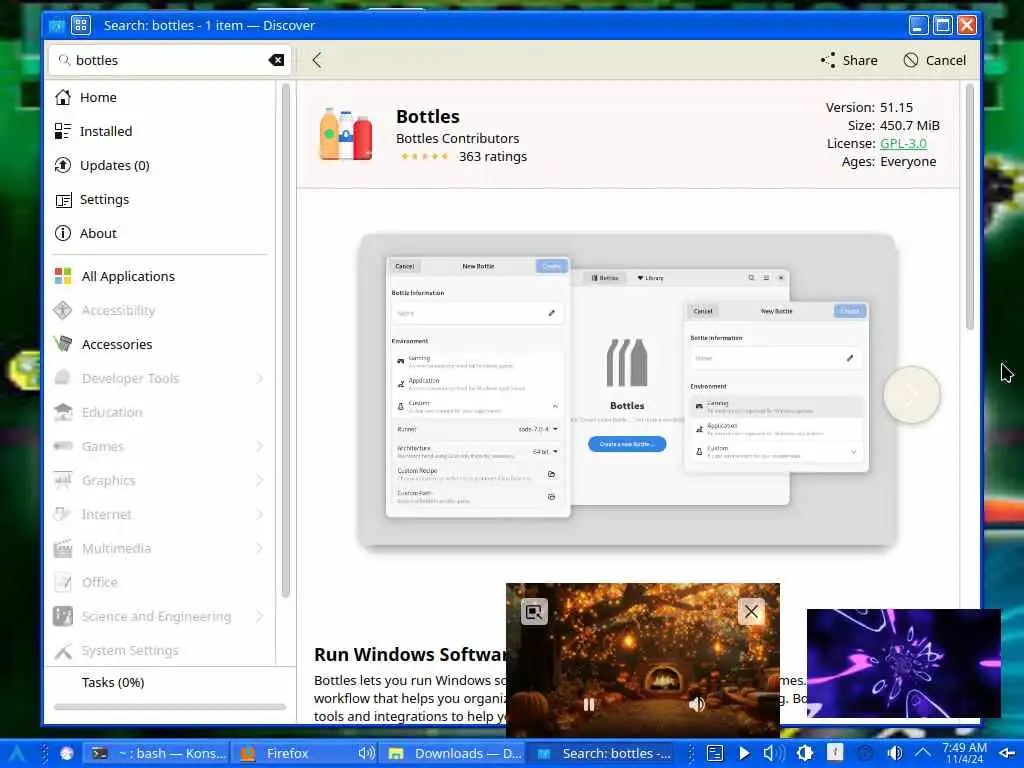Open brightness tray icon

click(805, 754)
